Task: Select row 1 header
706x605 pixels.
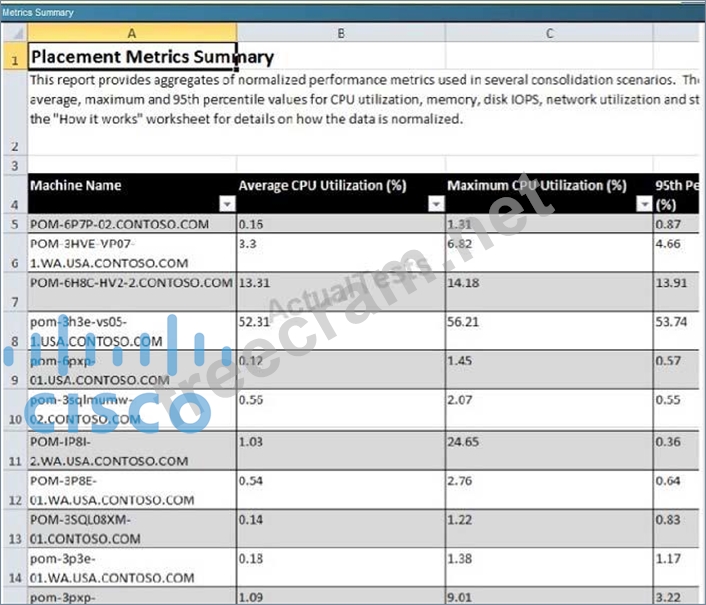Action: [13, 58]
